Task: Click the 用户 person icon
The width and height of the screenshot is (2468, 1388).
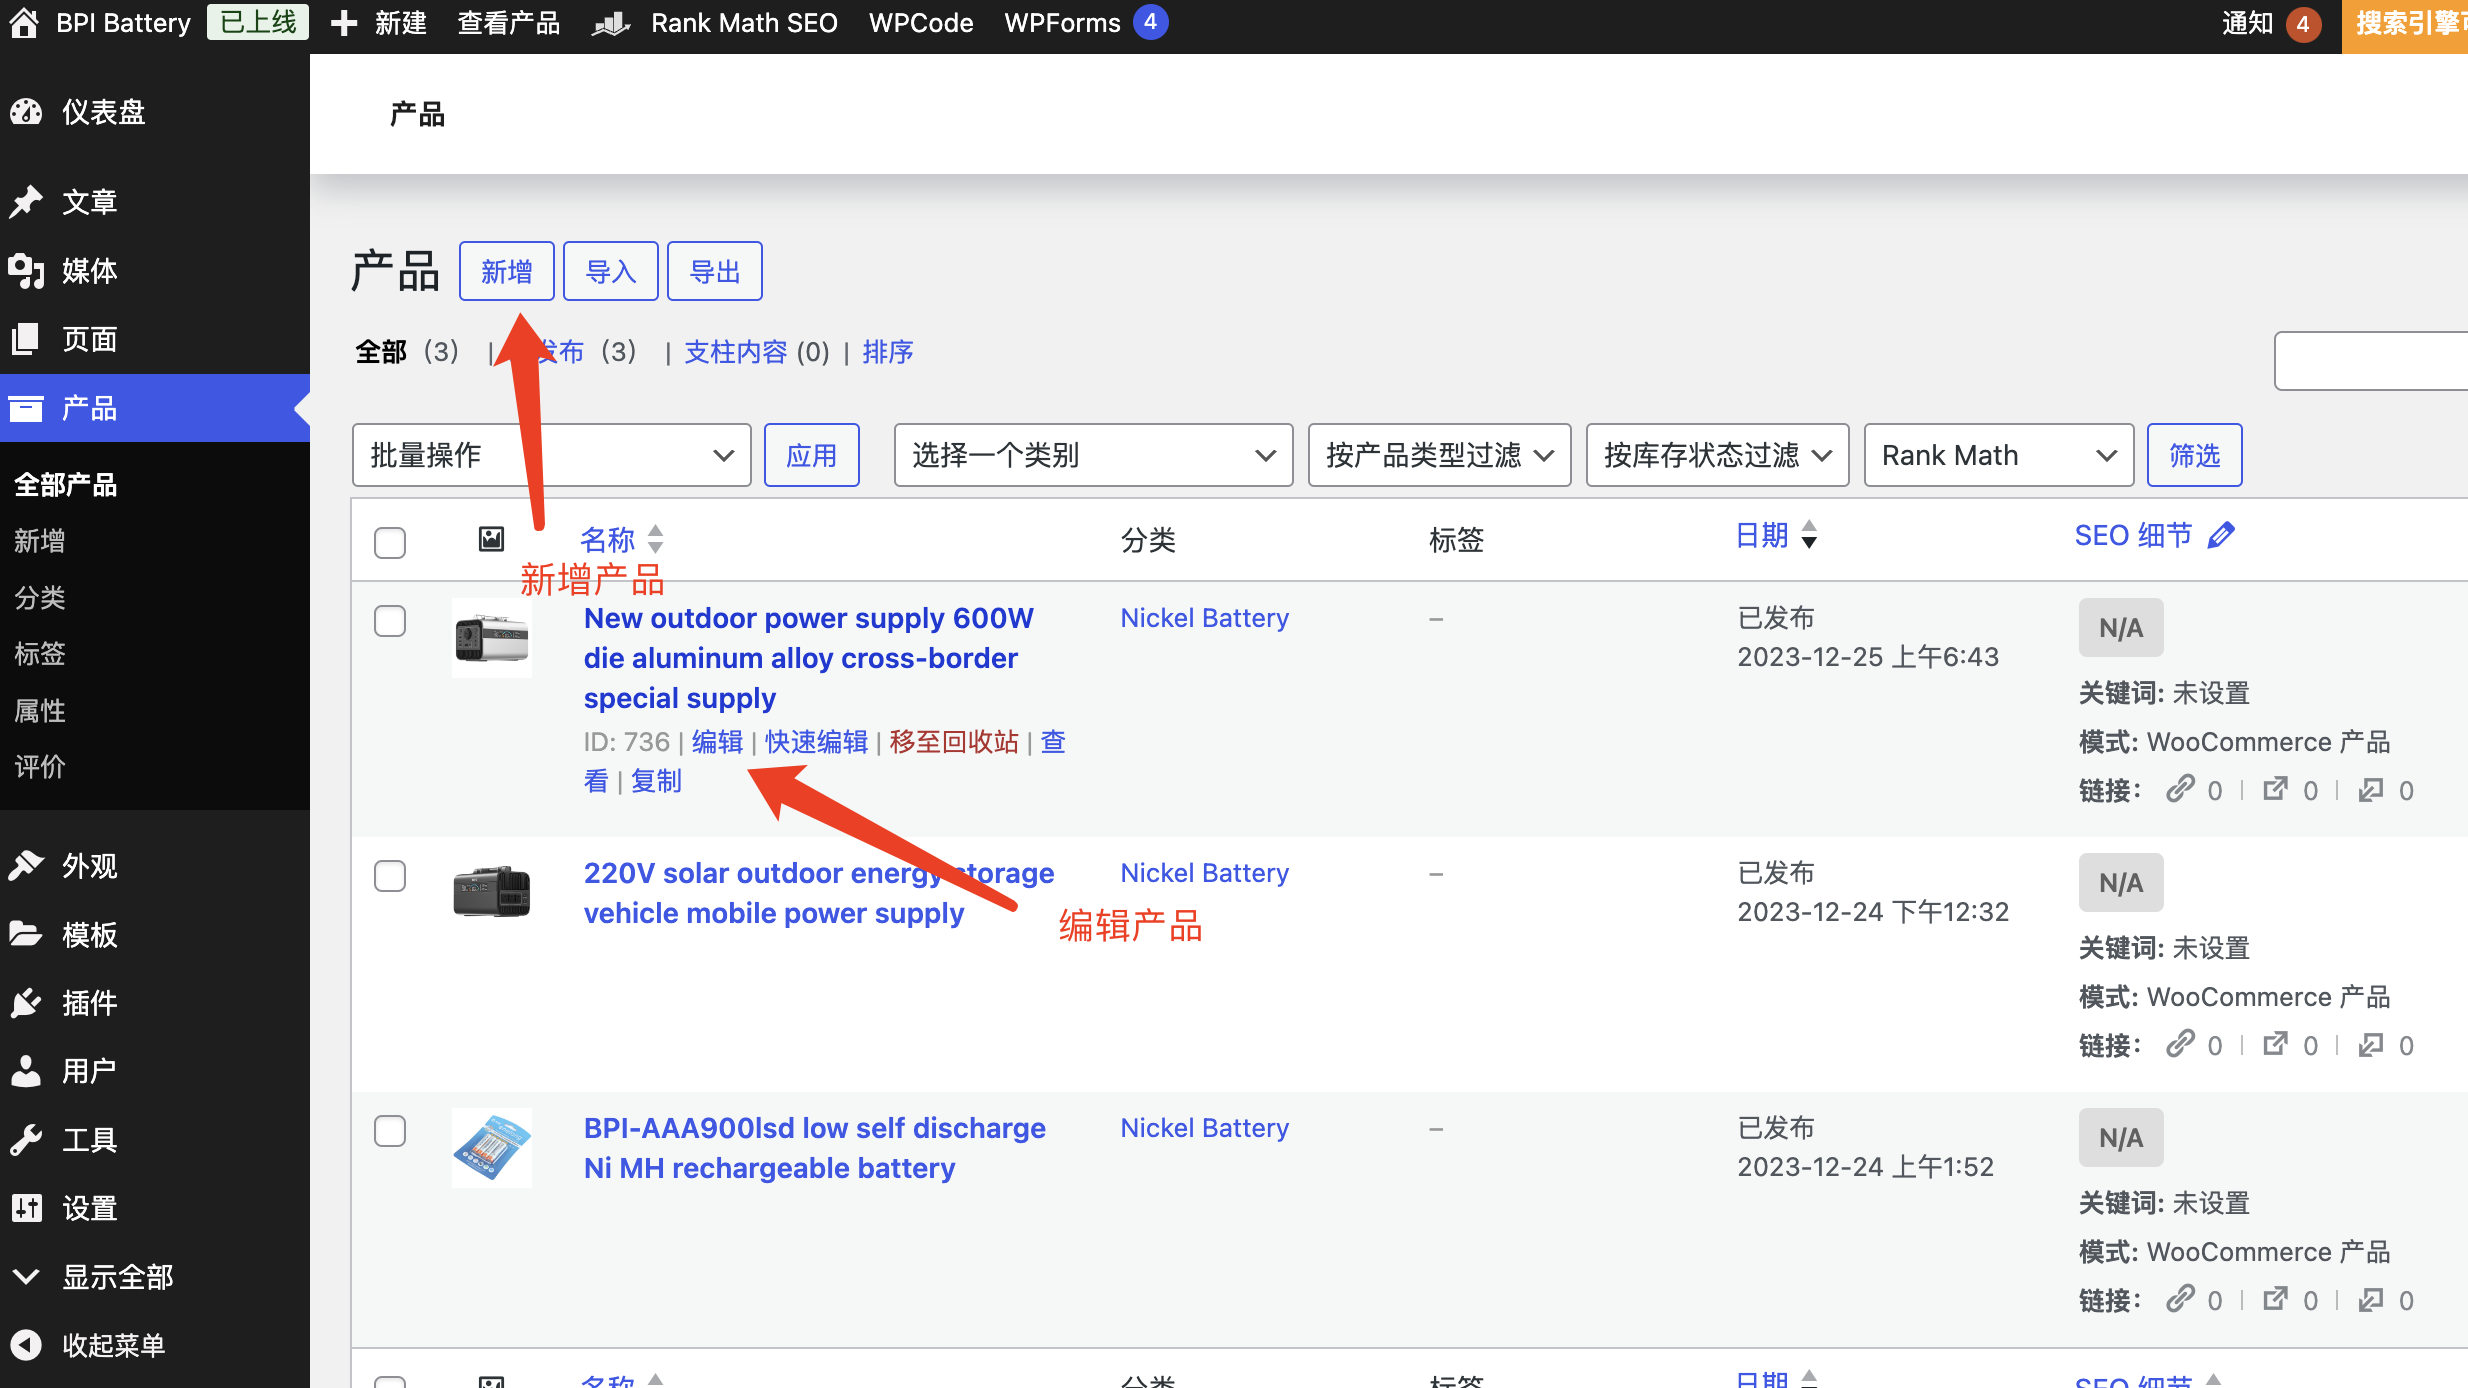Action: coord(26,1071)
